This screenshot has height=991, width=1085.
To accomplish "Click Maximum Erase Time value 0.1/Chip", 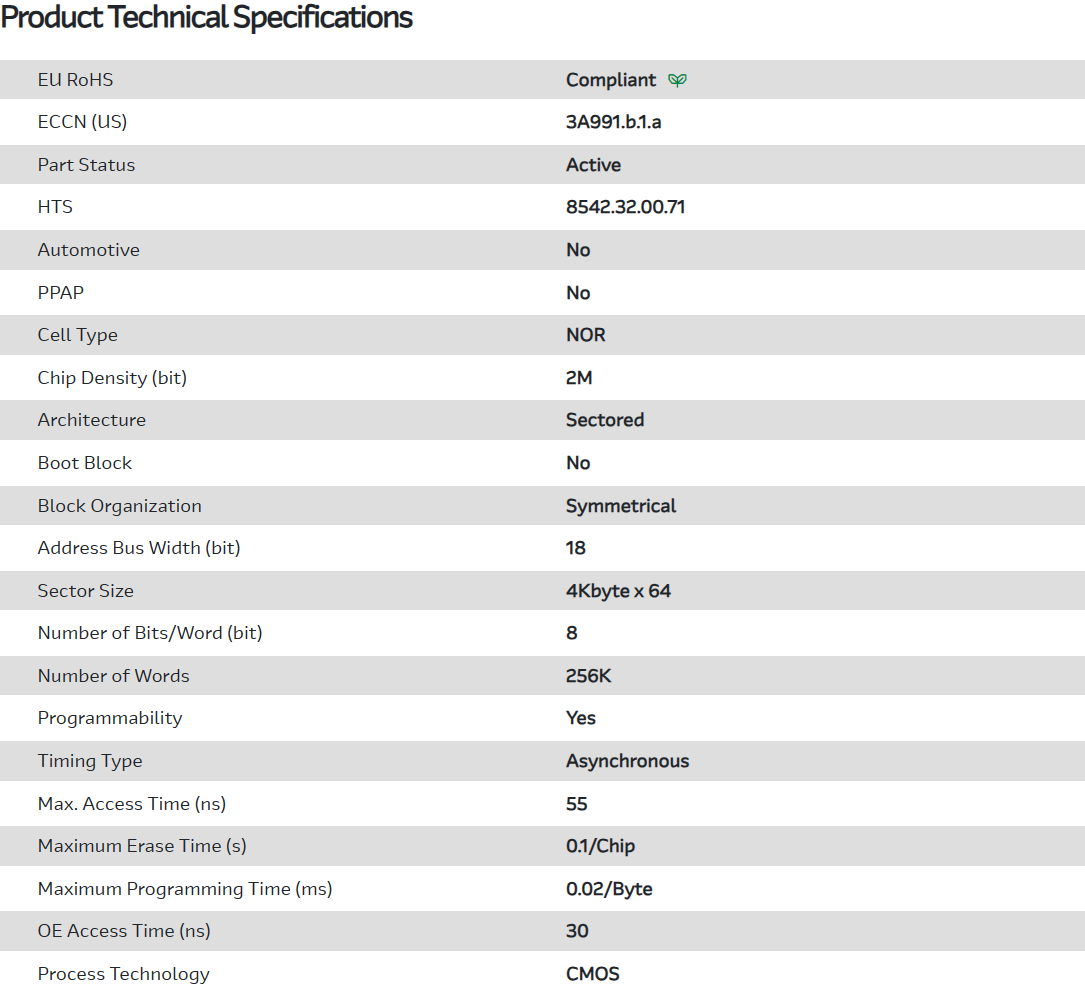I will tap(600, 846).
